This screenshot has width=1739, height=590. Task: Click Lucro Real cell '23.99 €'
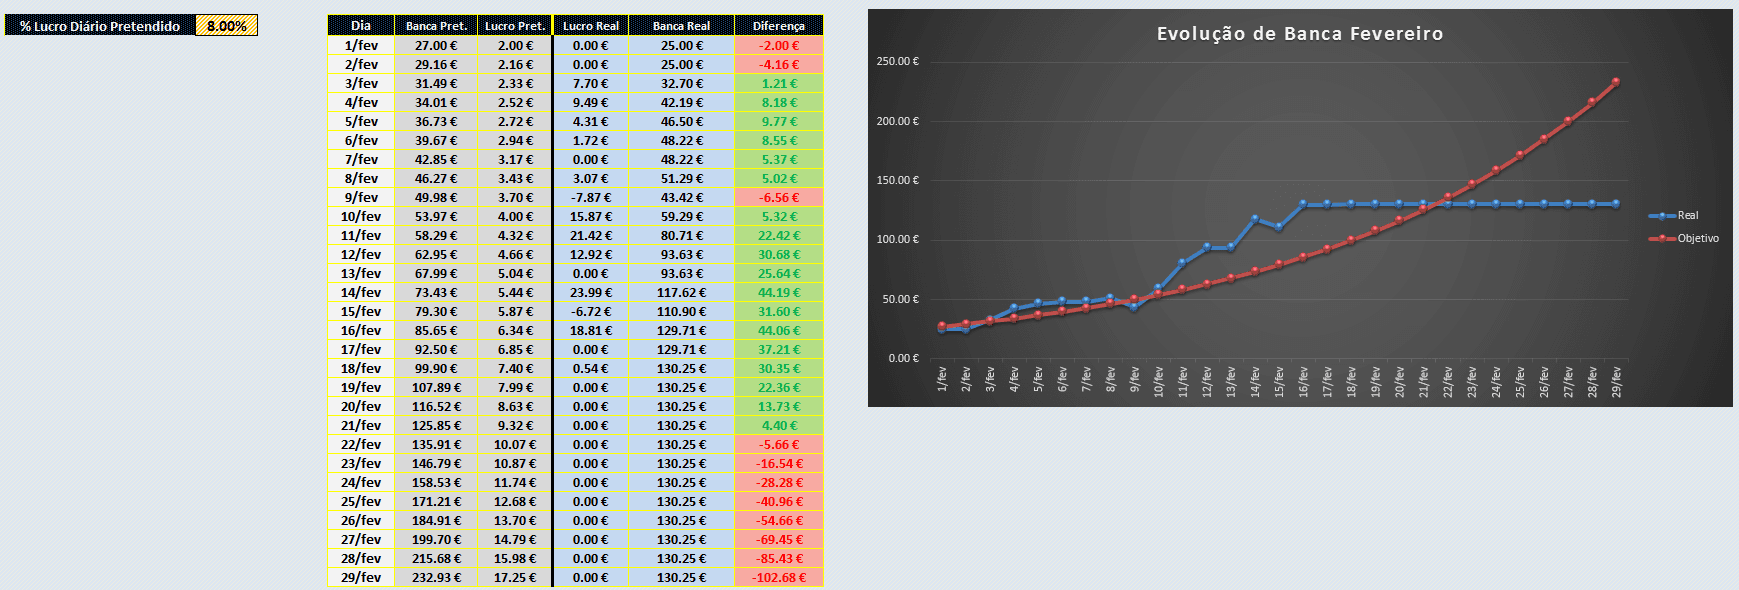[591, 292]
